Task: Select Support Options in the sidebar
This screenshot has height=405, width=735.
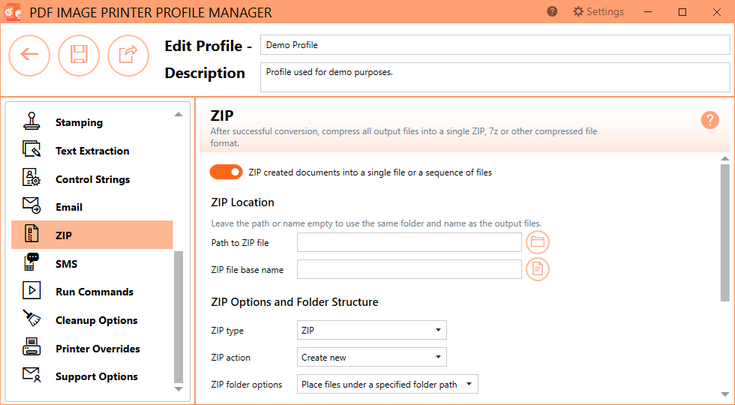Action: (92, 376)
